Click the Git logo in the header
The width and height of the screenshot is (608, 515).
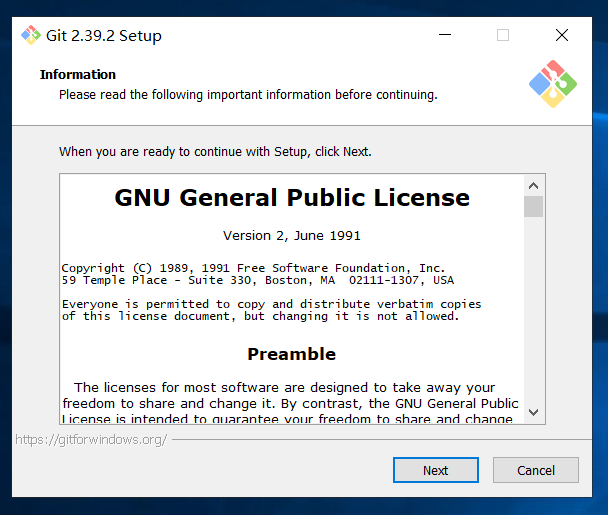[553, 84]
